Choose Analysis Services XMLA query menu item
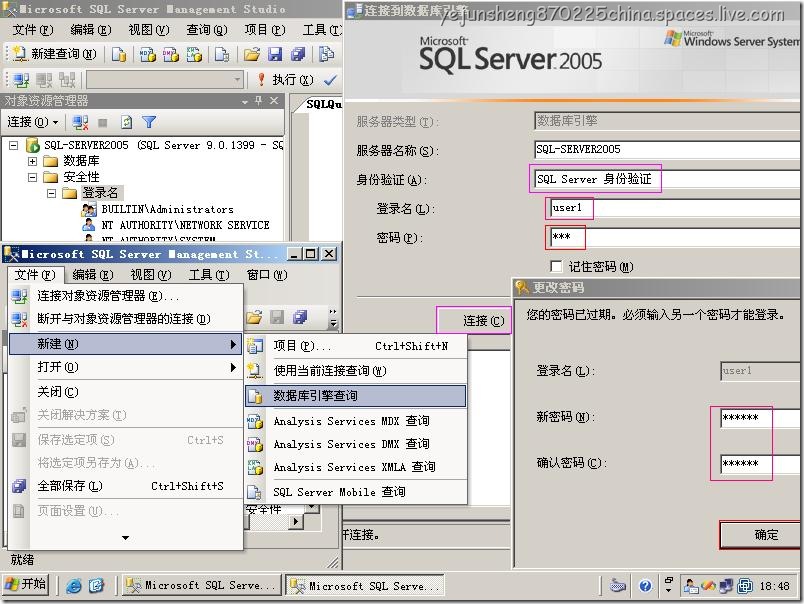The image size is (804, 604). click(356, 467)
